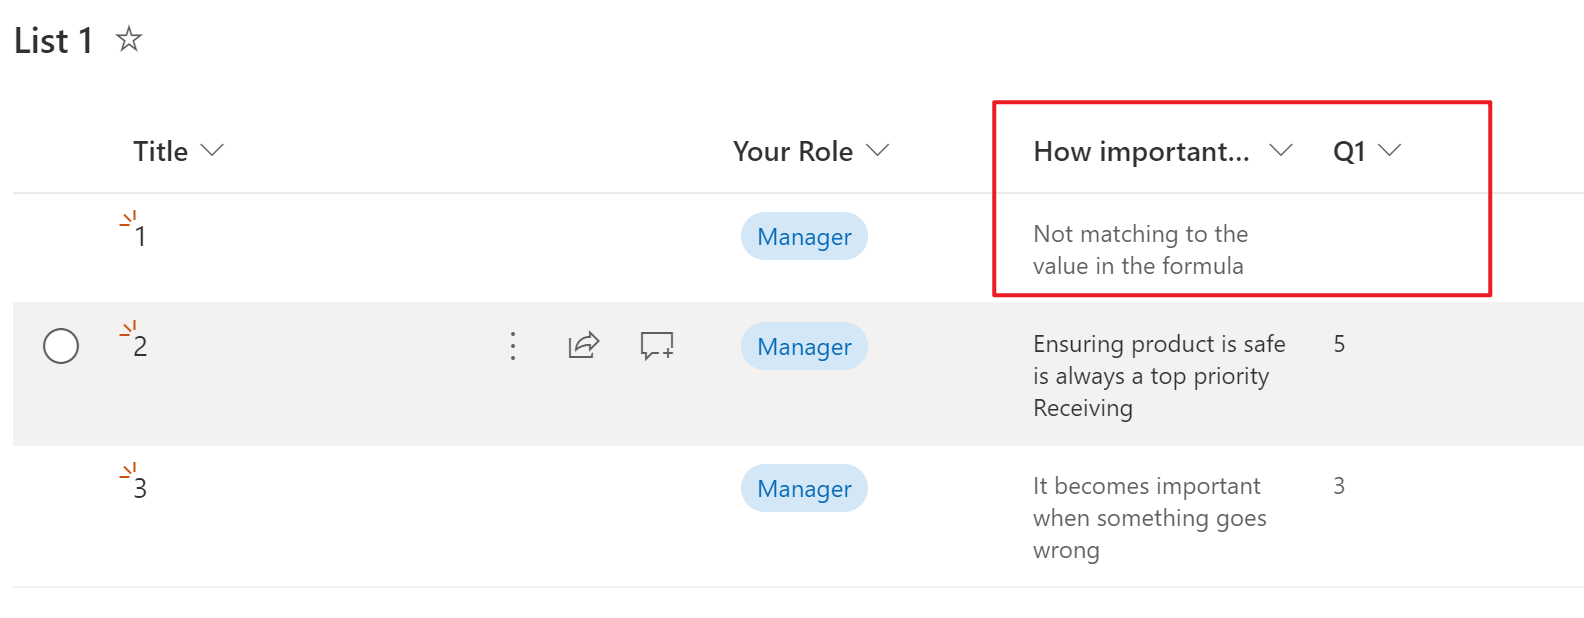Click the Your Role column header
Screen dimensions: 1584x618
(792, 152)
